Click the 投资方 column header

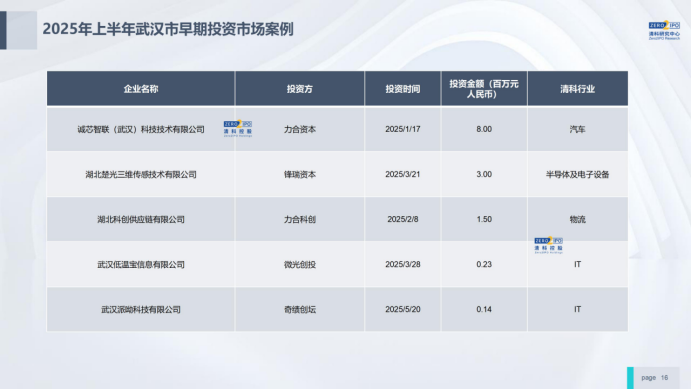tap(300, 89)
